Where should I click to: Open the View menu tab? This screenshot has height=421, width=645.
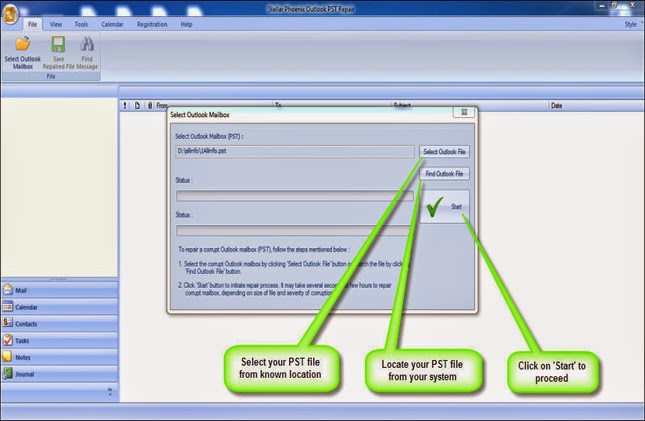(x=56, y=24)
